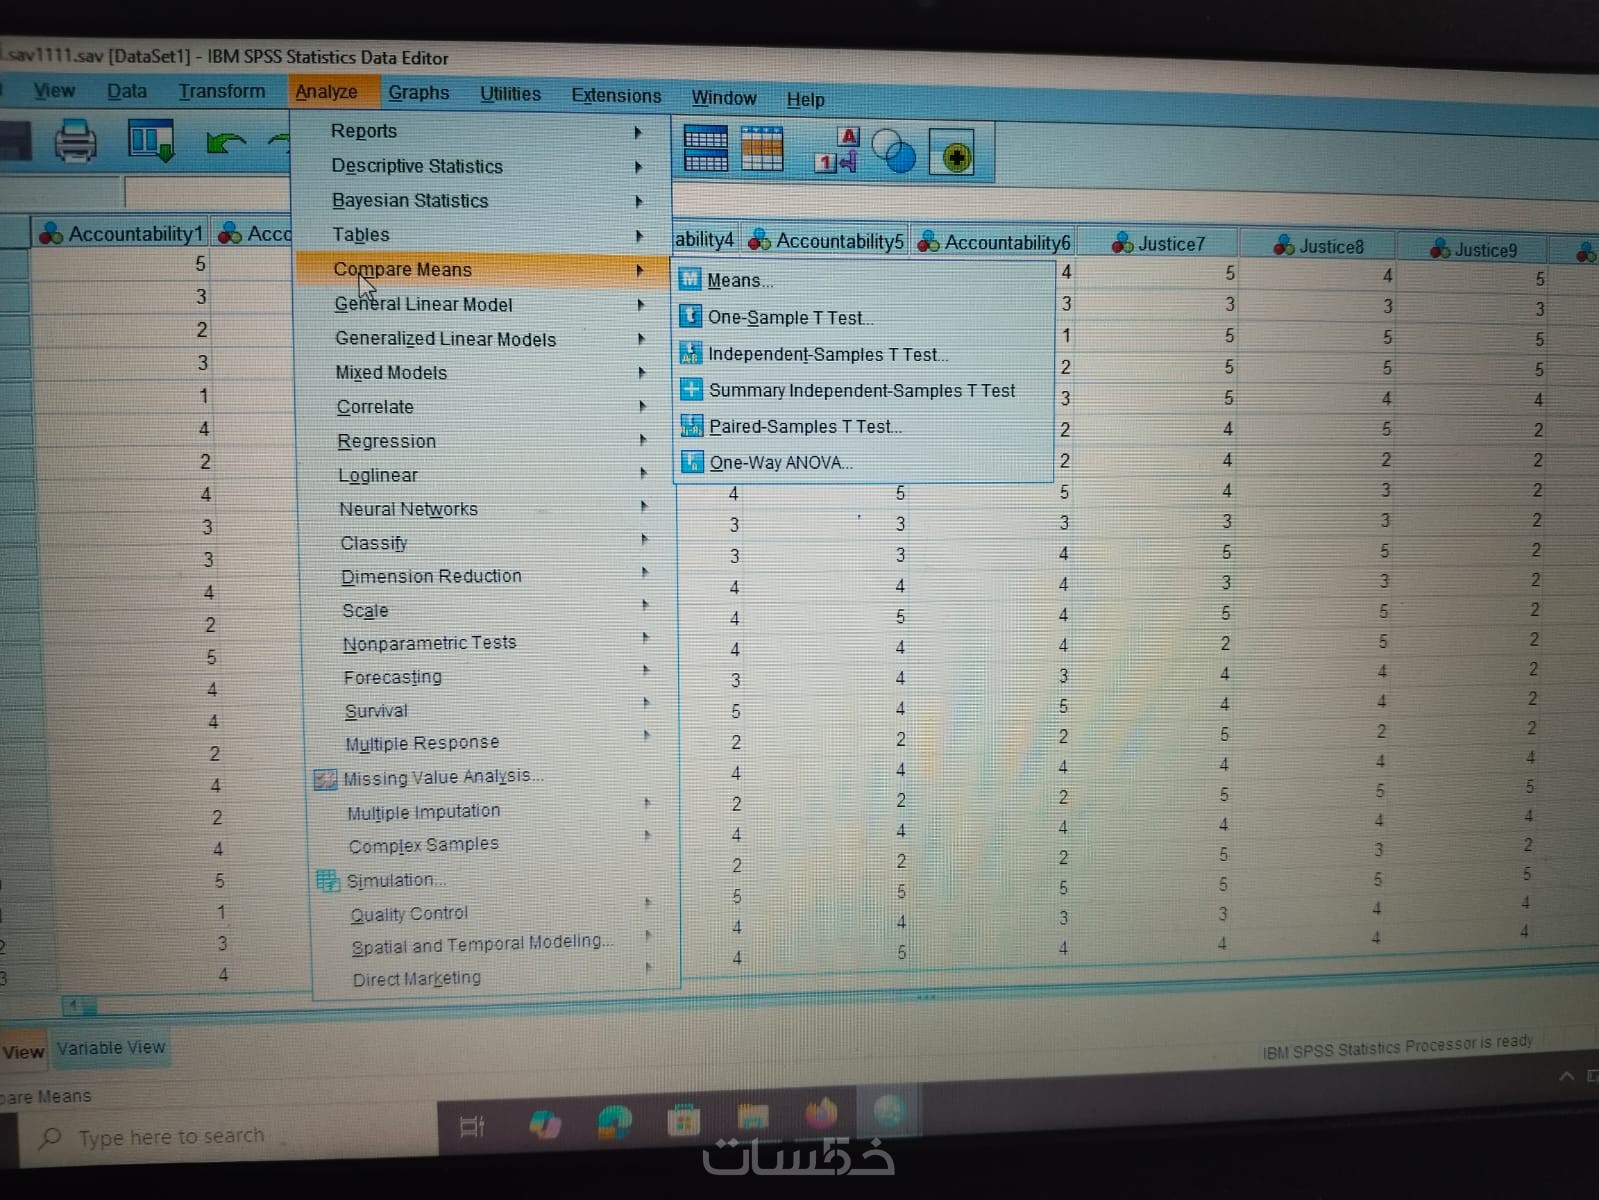Screen dimensions: 1599x1200
Task: Open File Explorer from the taskbar
Action: click(x=753, y=1117)
